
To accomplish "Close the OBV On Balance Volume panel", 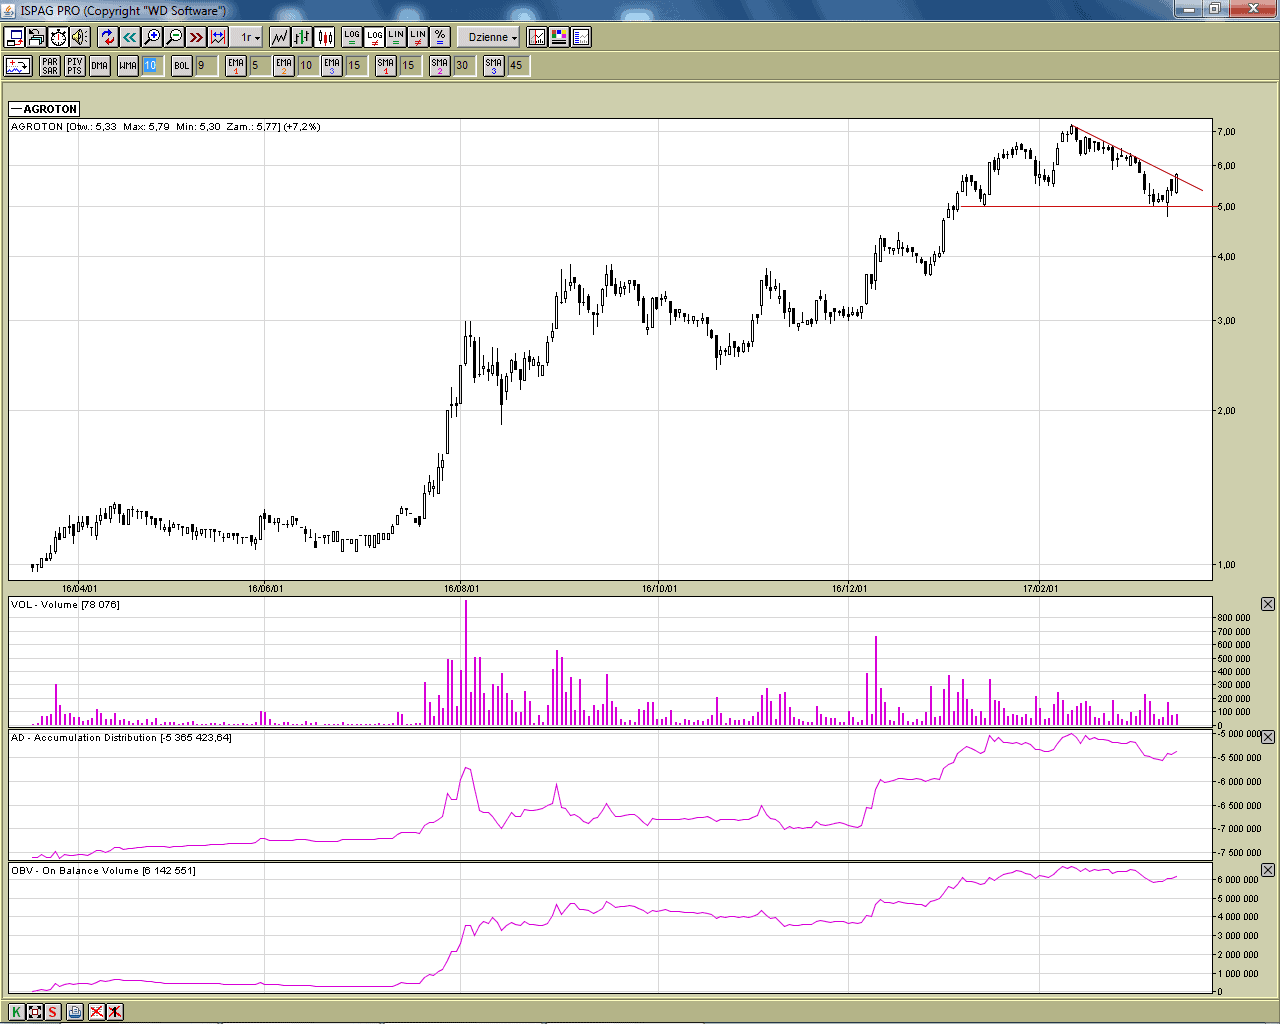I will [1268, 870].
